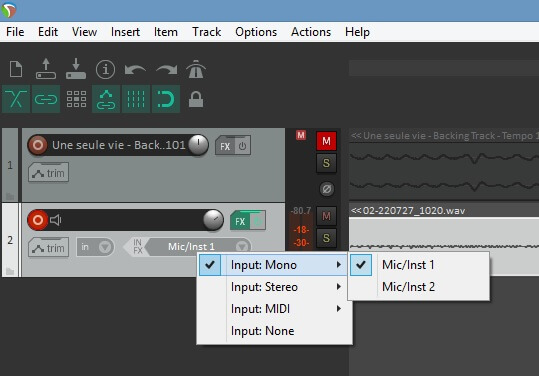Viewport: 539px width, 376px height.
Task: Solo track 1 with S button
Action: (326, 163)
